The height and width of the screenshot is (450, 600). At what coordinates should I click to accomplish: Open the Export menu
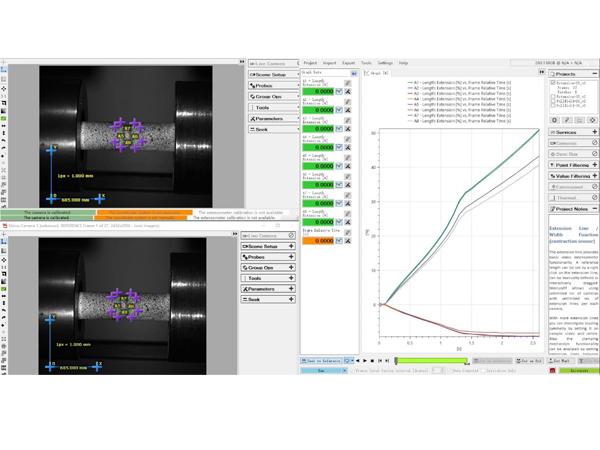(348, 62)
